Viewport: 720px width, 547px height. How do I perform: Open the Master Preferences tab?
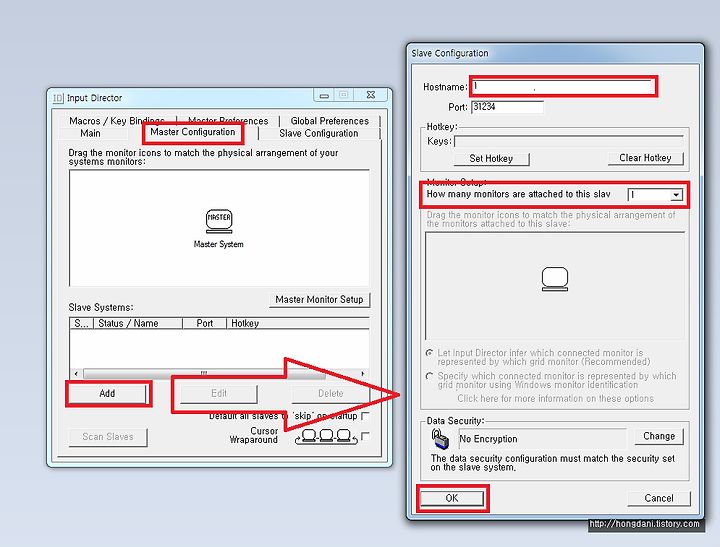pos(228,121)
